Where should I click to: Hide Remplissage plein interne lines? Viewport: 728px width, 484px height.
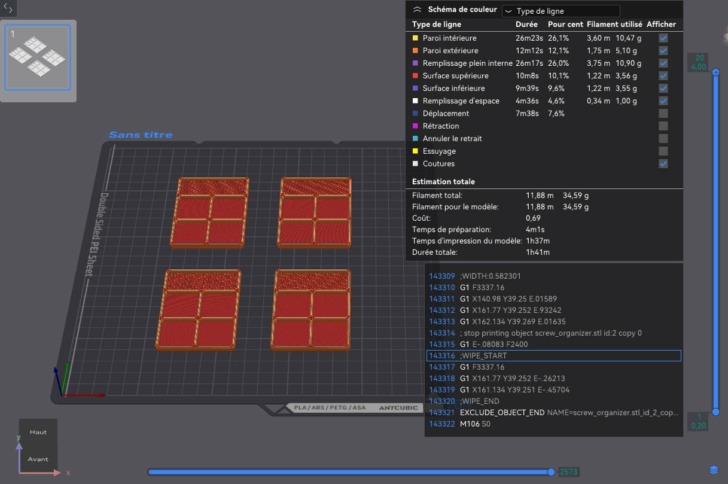[663, 63]
